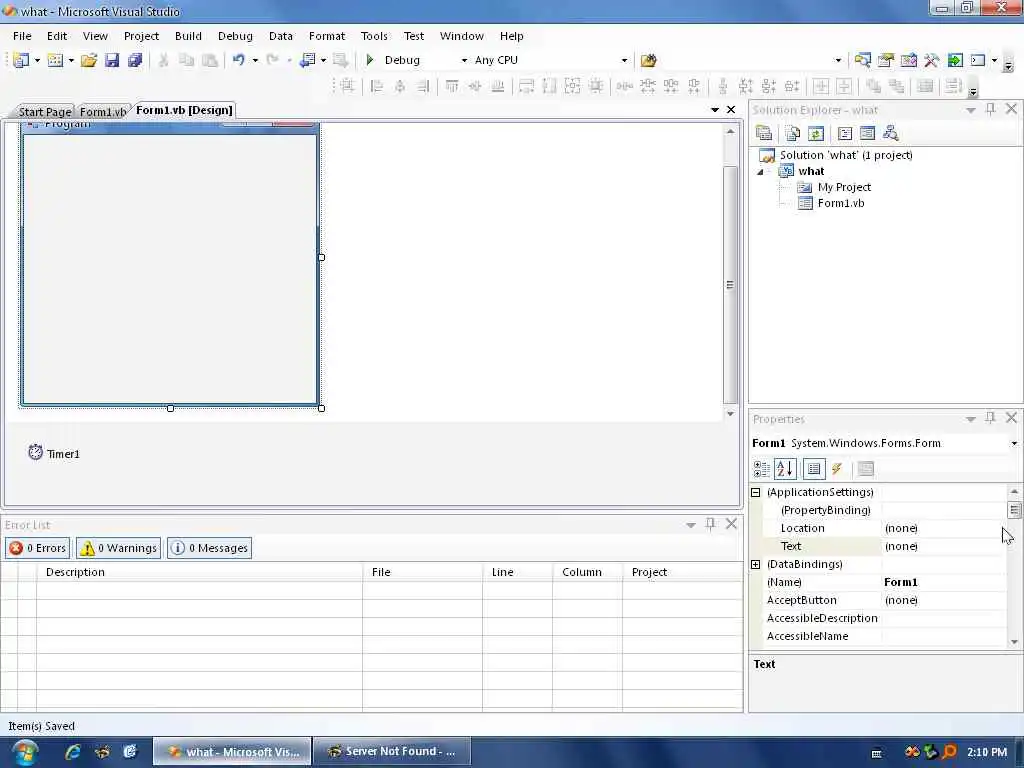Click the designer vertical scrollbar thumb
Screen dimensions: 1024x768
(x=730, y=285)
